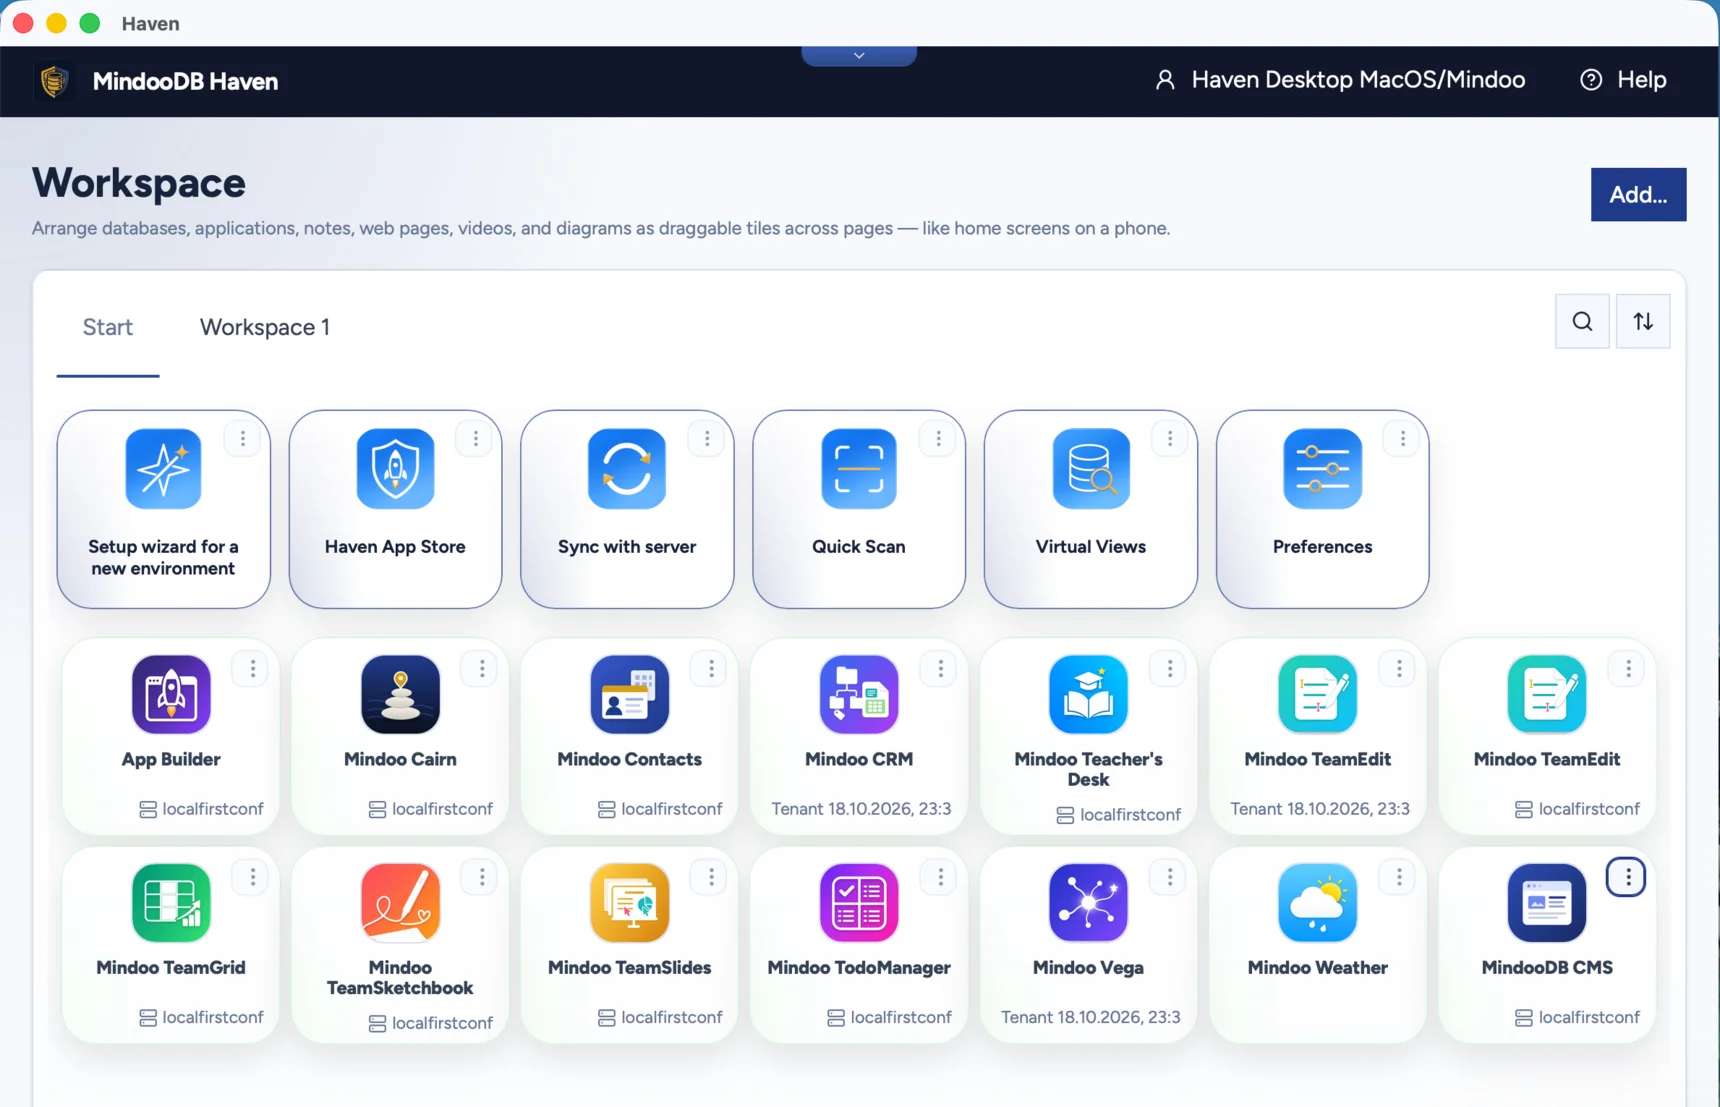Open the three-dot menu on Mindoo Vega
The image size is (1720, 1107).
(1169, 877)
